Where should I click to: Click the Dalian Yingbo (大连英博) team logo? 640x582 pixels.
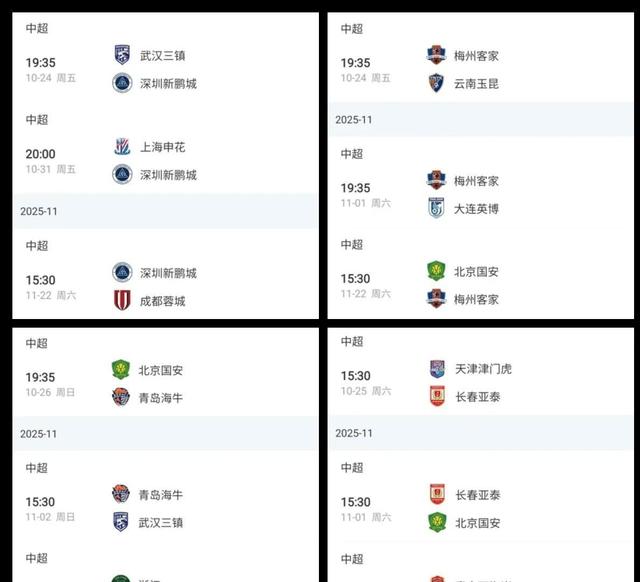(436, 208)
